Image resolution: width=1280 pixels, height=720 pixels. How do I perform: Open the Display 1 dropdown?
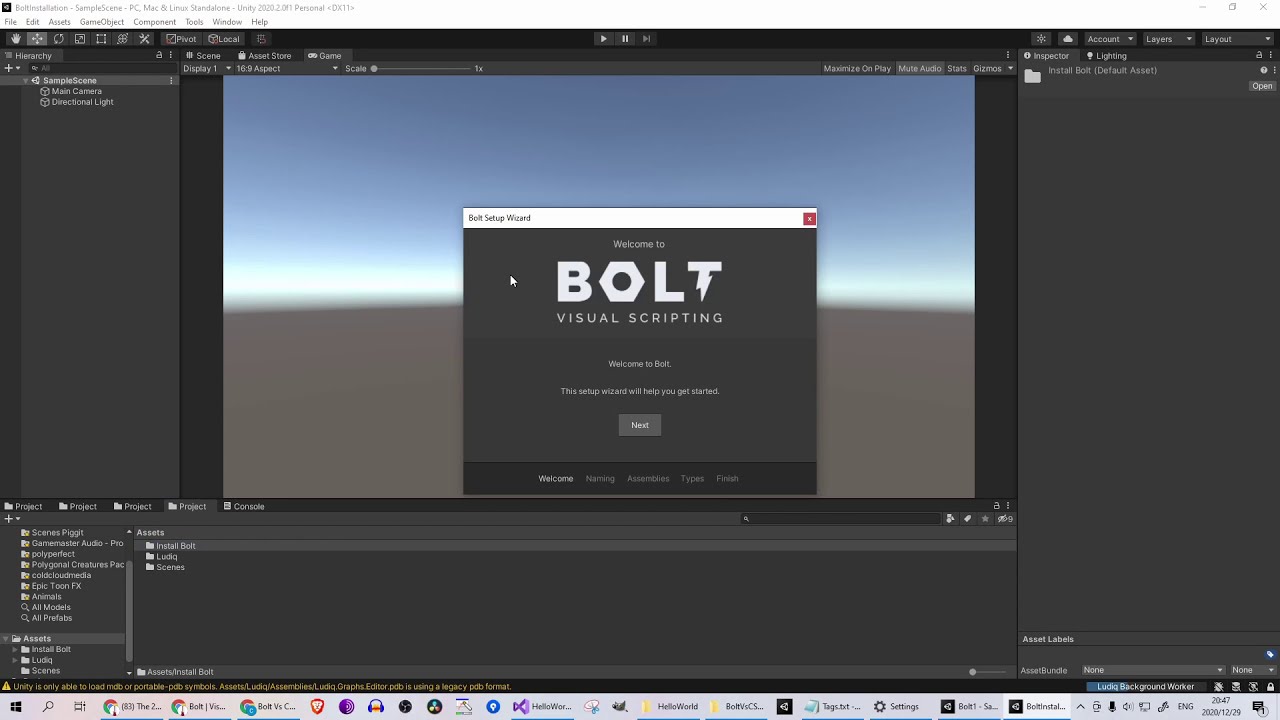tap(207, 69)
